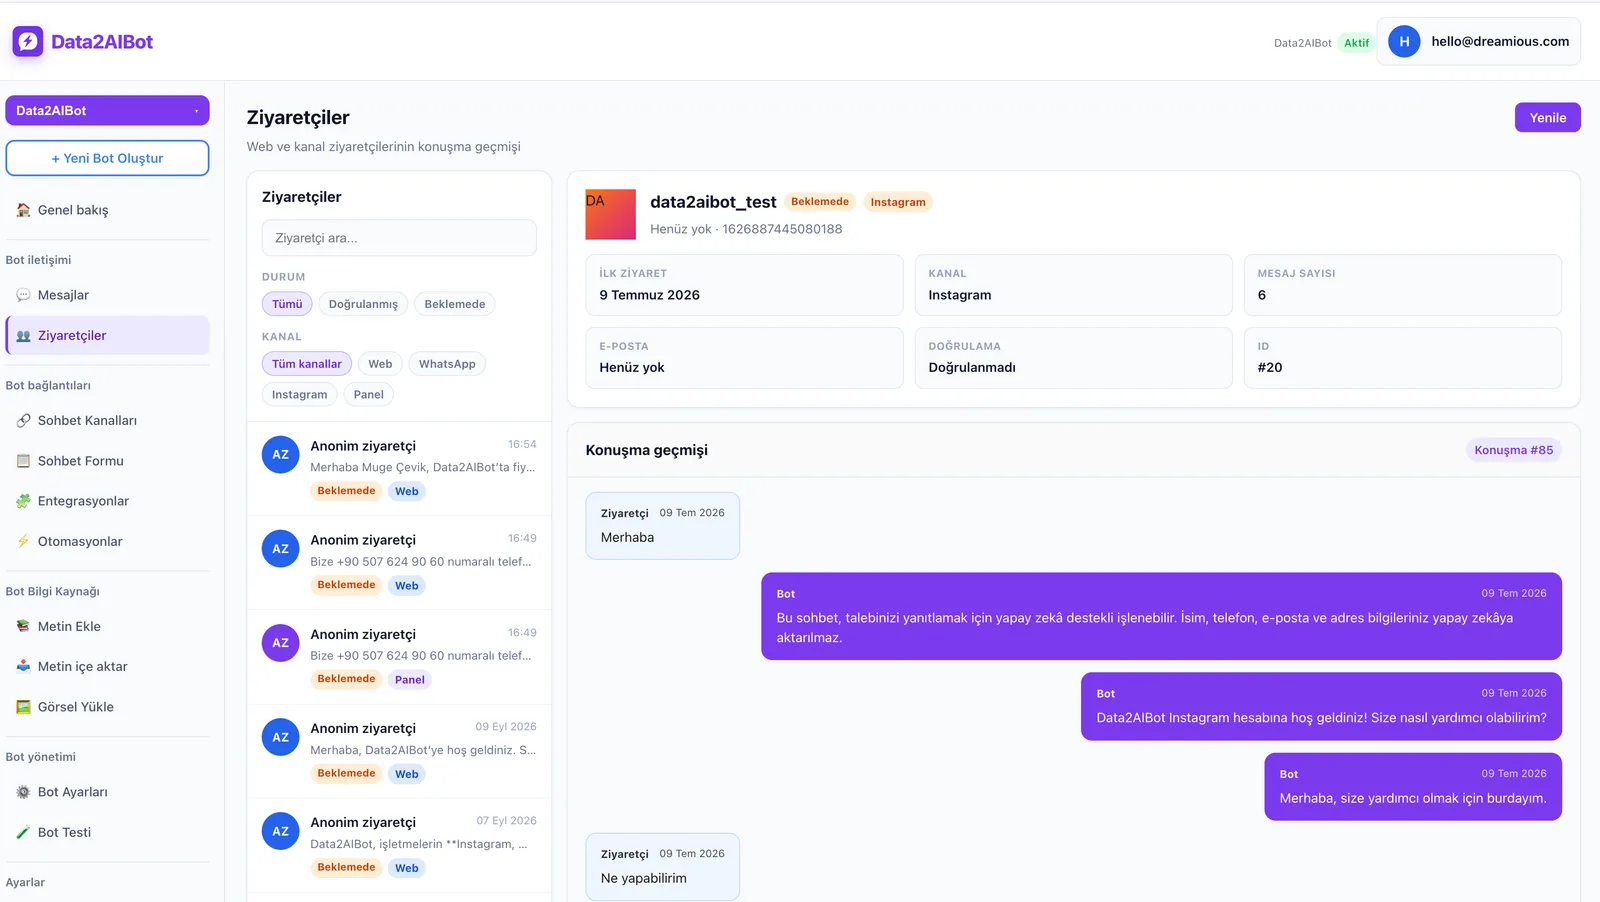
Task: Open Bot Testi page
Action: tap(107, 832)
